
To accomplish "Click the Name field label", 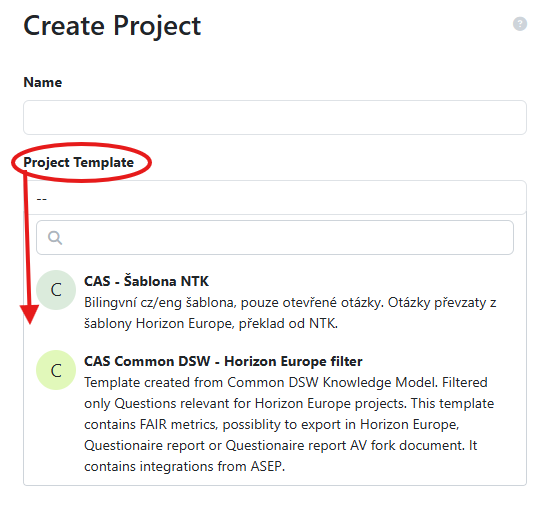I will coord(42,82).
